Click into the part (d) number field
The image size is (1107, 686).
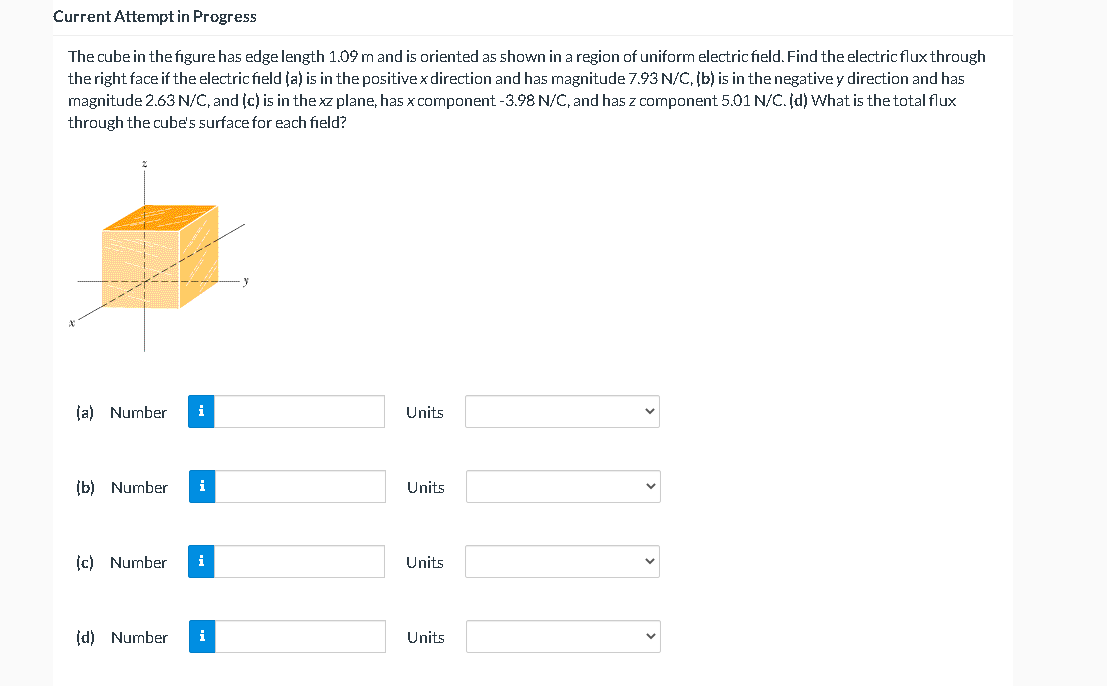tap(300, 637)
